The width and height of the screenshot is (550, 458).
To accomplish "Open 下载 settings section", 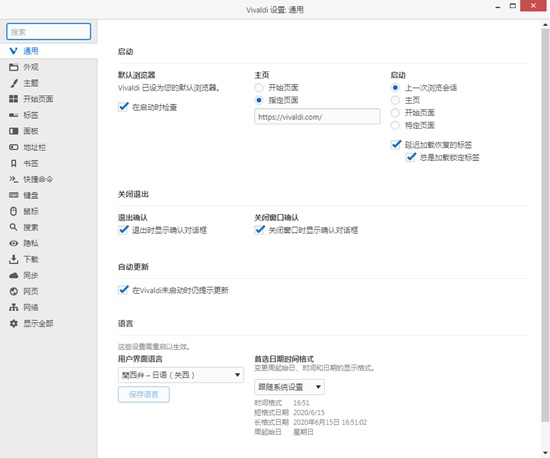I will pos(48,259).
